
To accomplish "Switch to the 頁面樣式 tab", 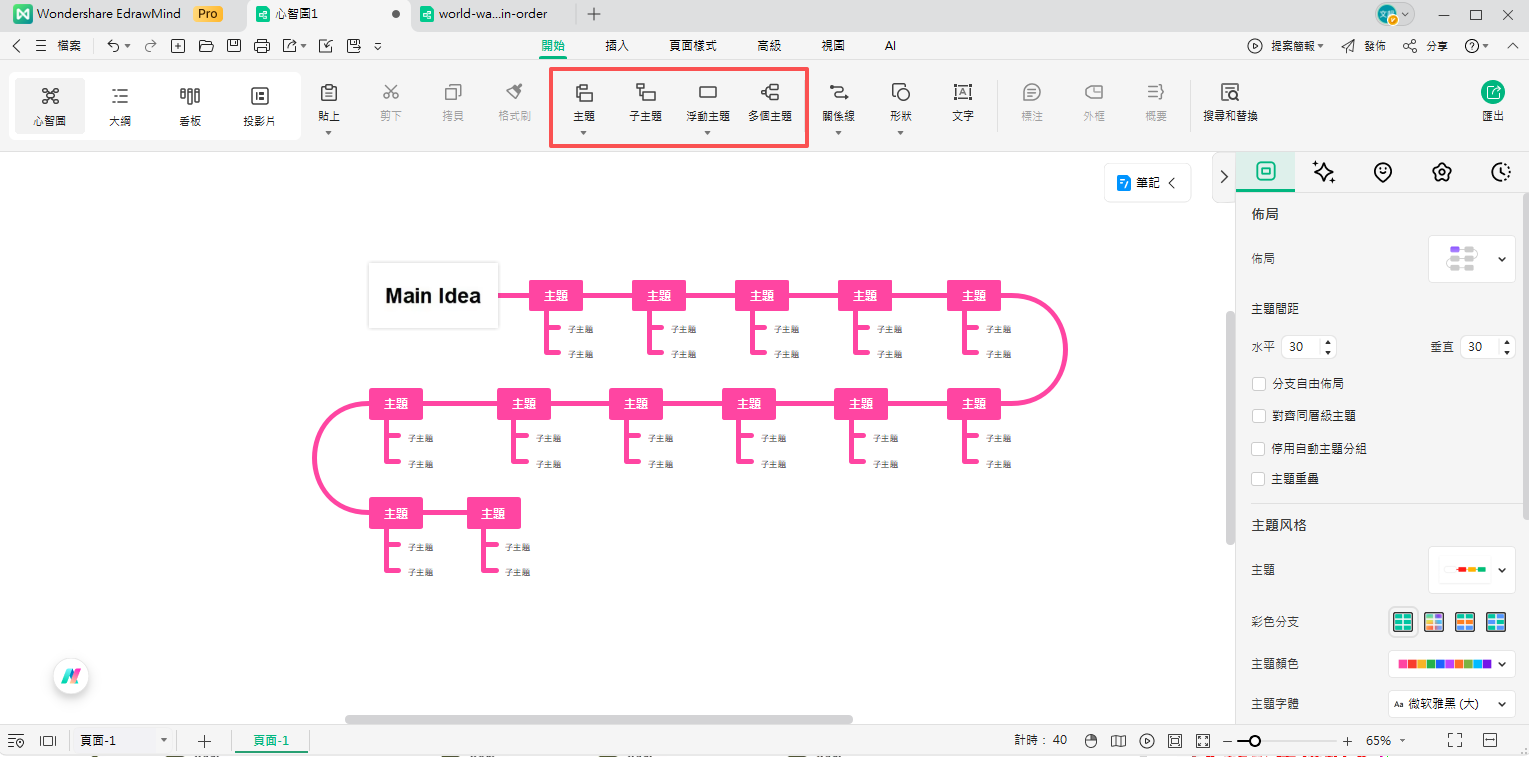I will 692,46.
